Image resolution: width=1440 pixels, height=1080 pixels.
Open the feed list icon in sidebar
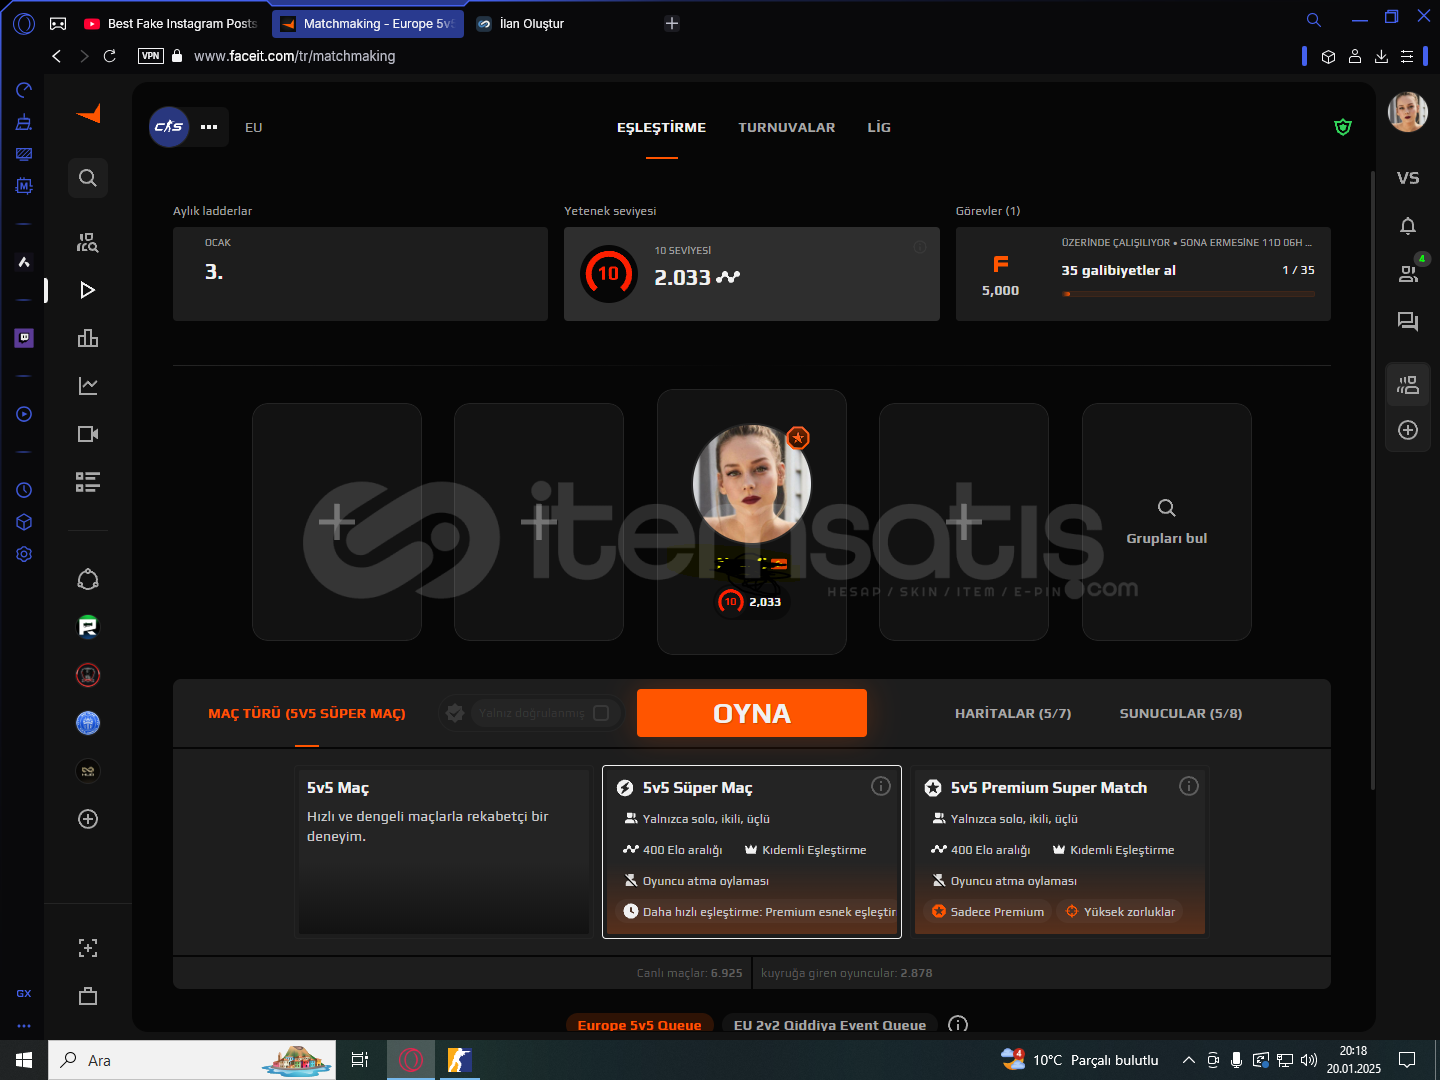(x=88, y=482)
